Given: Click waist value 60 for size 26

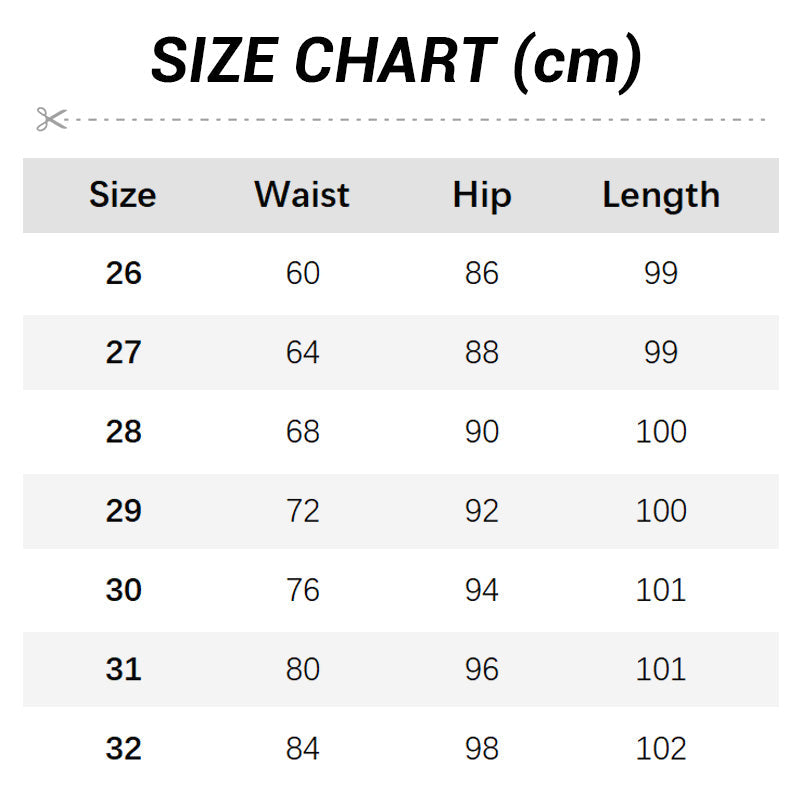Looking at the screenshot, I should point(302,273).
